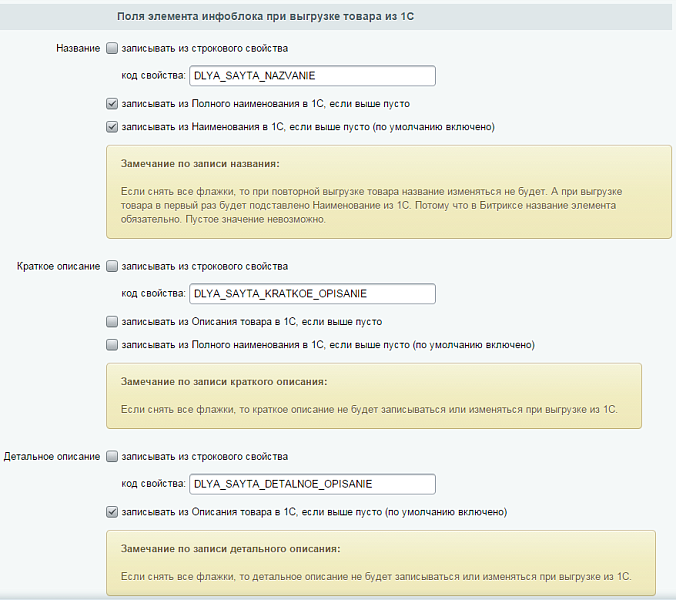
Task: Enable string property checkbox for Название
Action: tap(111, 48)
